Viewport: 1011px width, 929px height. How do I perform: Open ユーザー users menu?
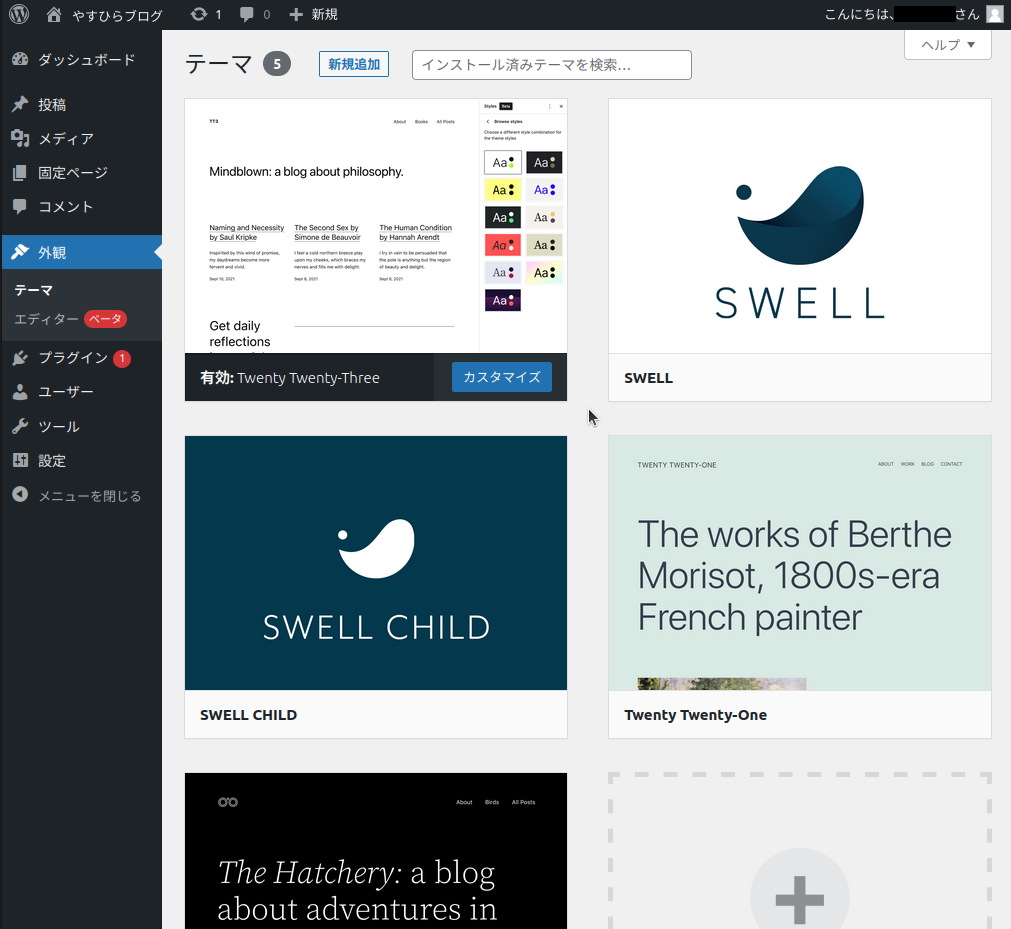coord(81,392)
